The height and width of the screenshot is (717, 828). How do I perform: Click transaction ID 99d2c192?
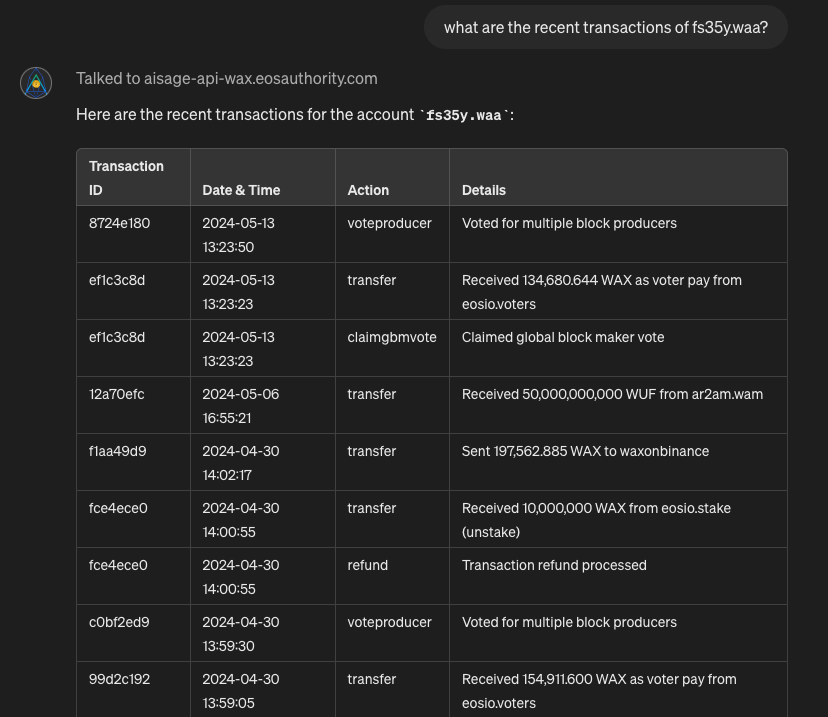click(118, 679)
